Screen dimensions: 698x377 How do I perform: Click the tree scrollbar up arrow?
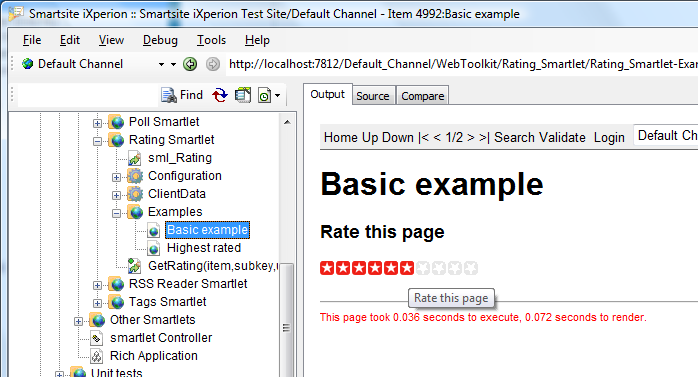point(287,122)
